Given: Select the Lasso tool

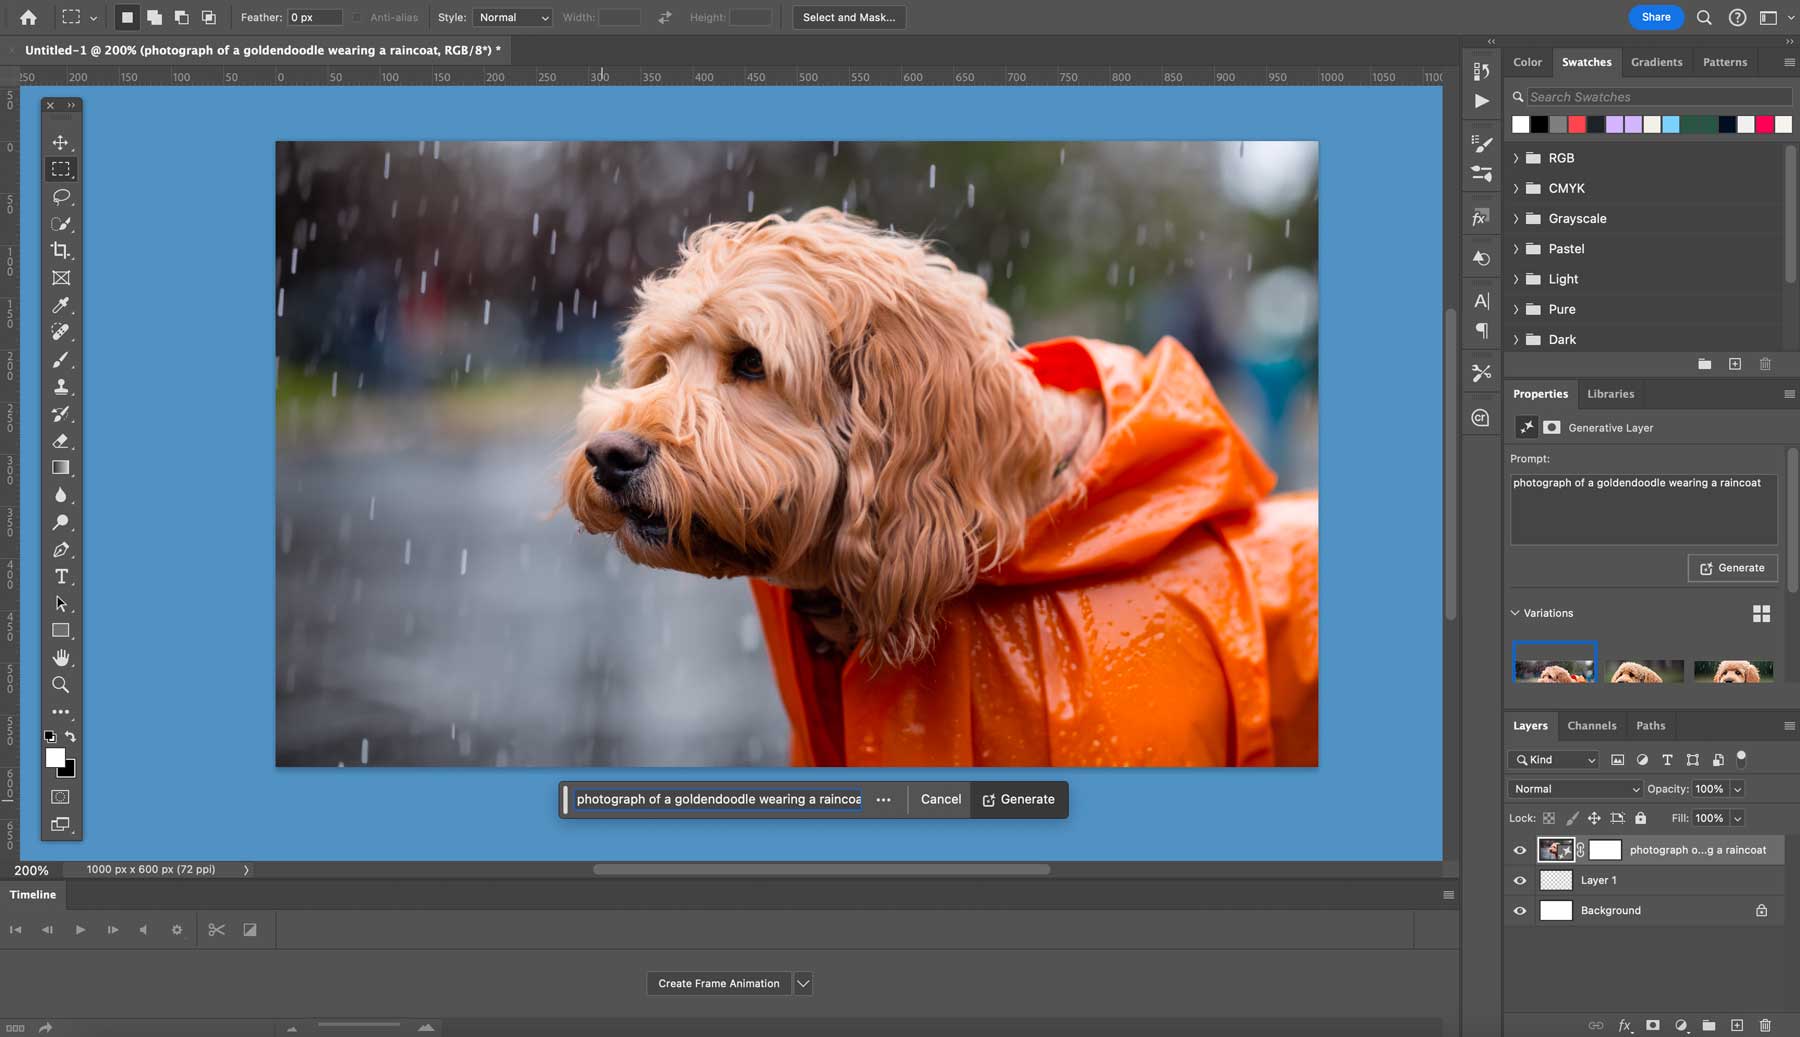Looking at the screenshot, I should click(x=61, y=197).
